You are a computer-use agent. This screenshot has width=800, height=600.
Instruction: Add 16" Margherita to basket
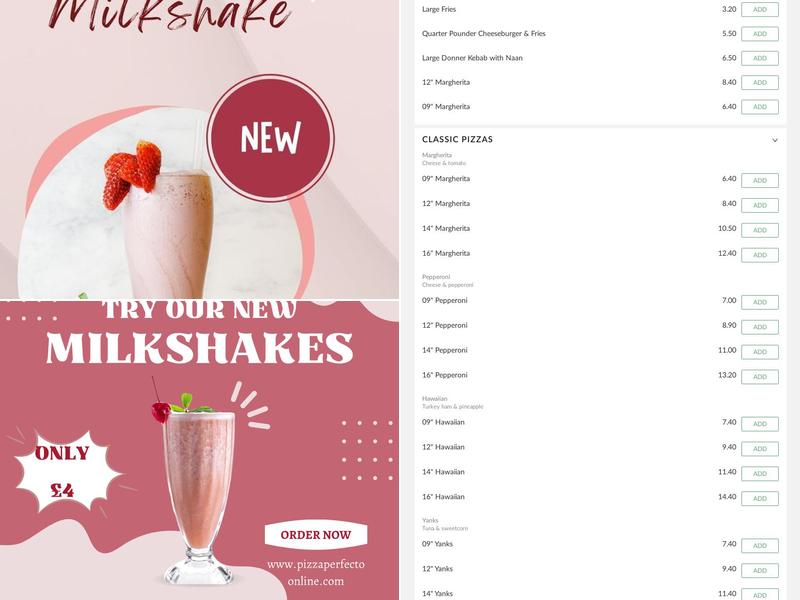tap(760, 255)
